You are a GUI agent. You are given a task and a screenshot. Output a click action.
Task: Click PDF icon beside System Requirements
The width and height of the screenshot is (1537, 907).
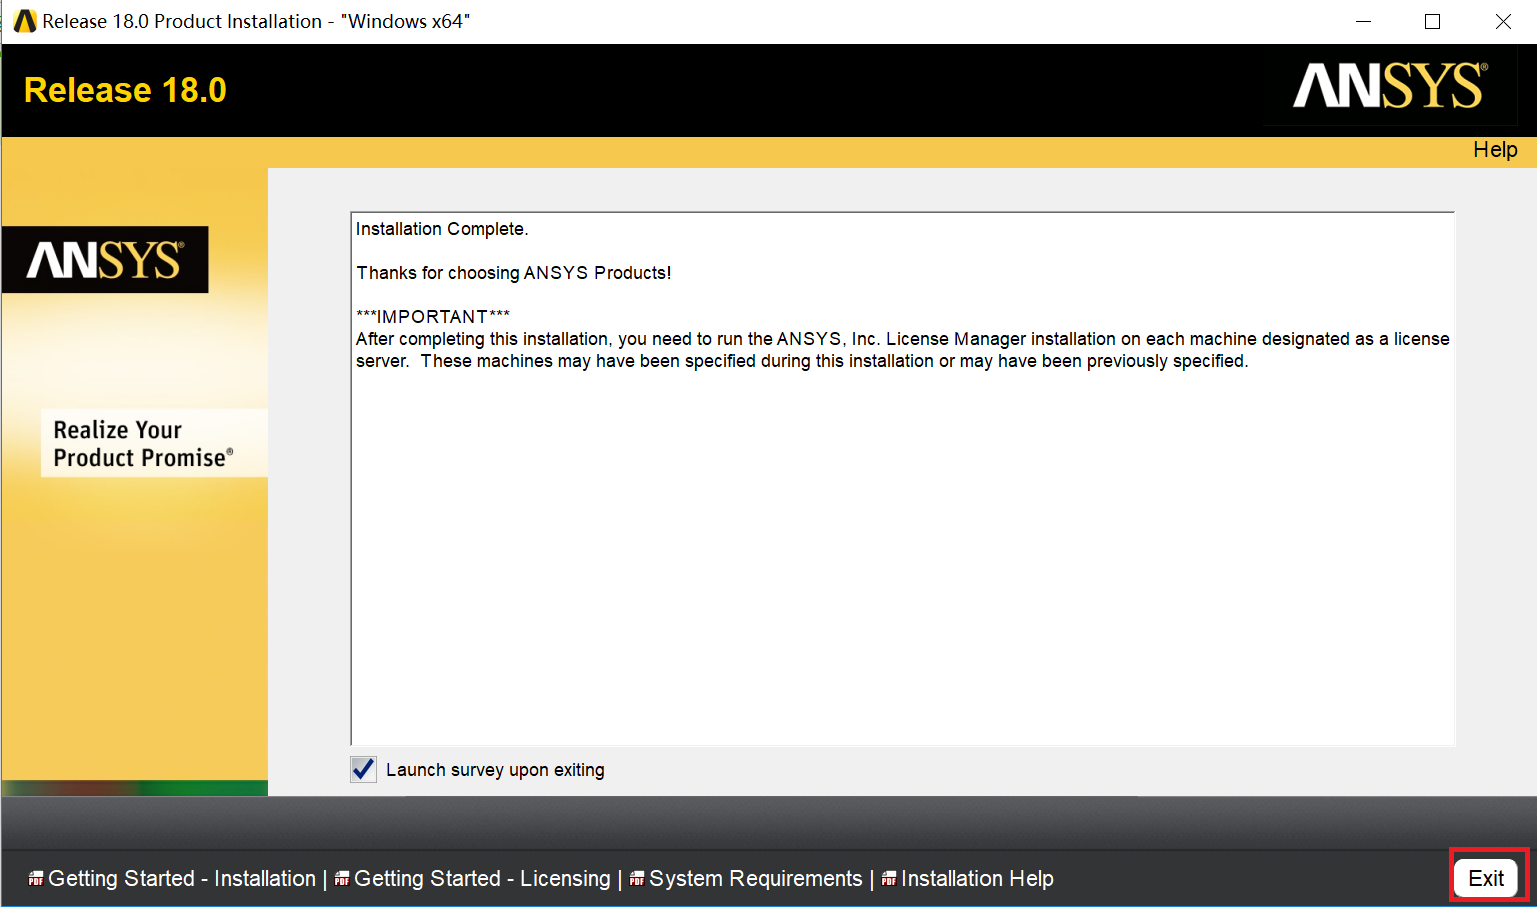tap(637, 879)
